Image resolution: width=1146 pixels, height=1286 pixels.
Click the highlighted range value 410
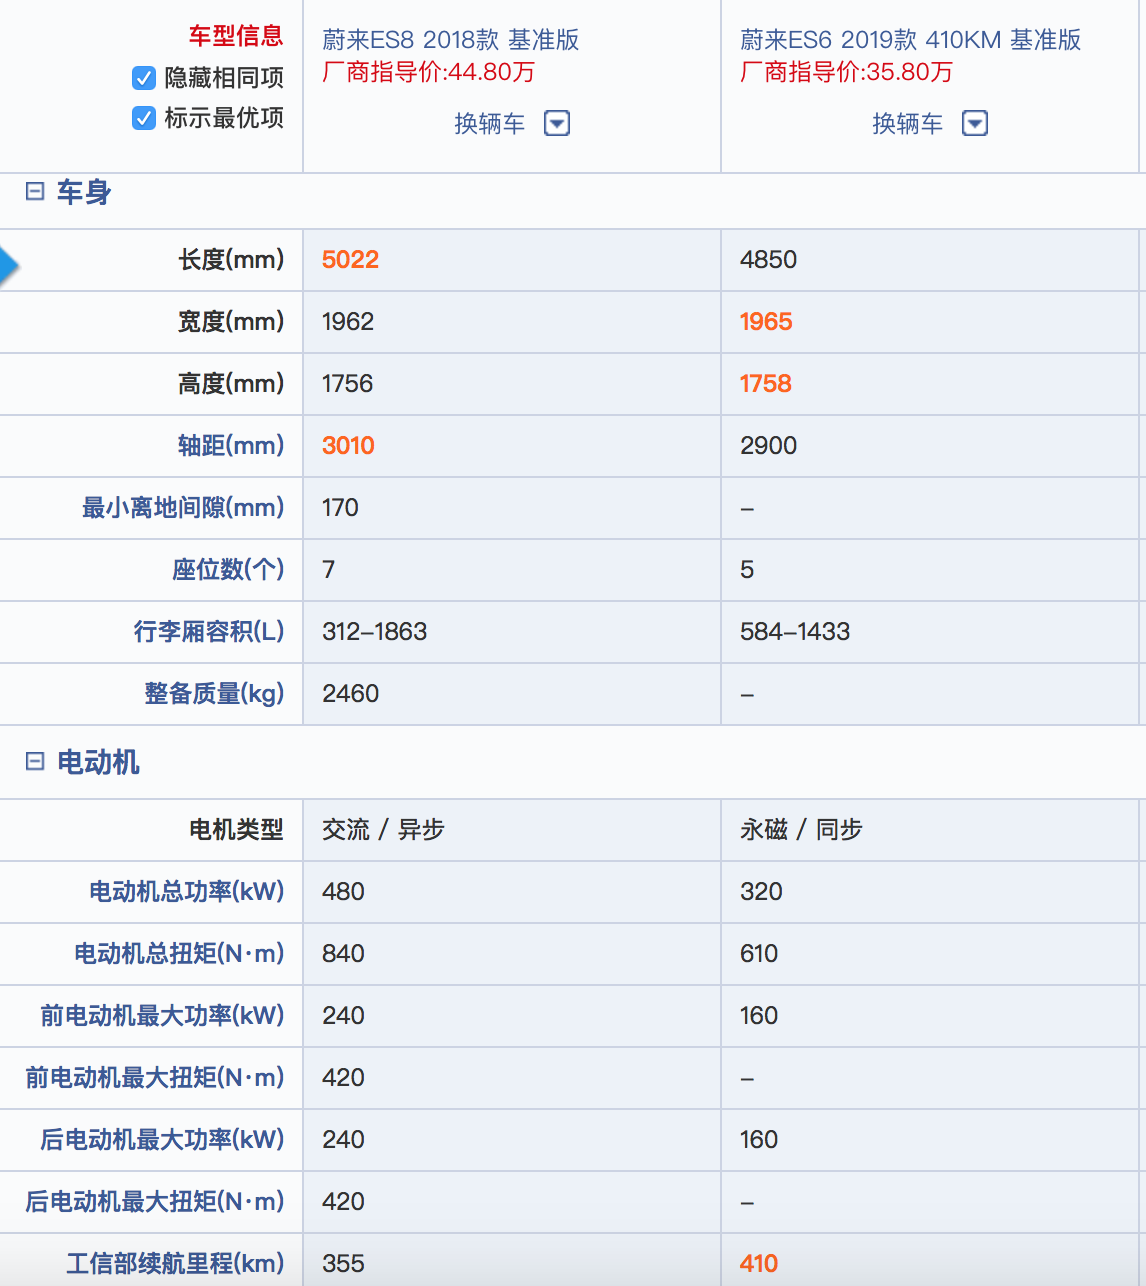point(759,1263)
